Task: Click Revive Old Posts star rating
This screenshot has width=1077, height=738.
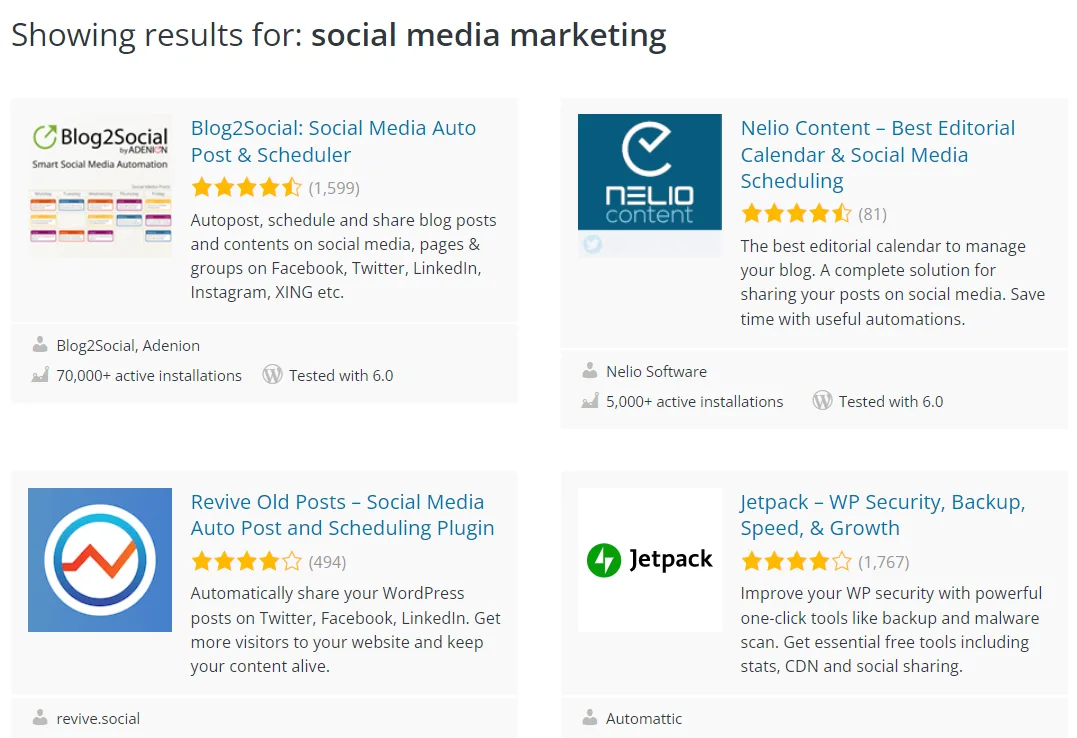Action: 246,561
